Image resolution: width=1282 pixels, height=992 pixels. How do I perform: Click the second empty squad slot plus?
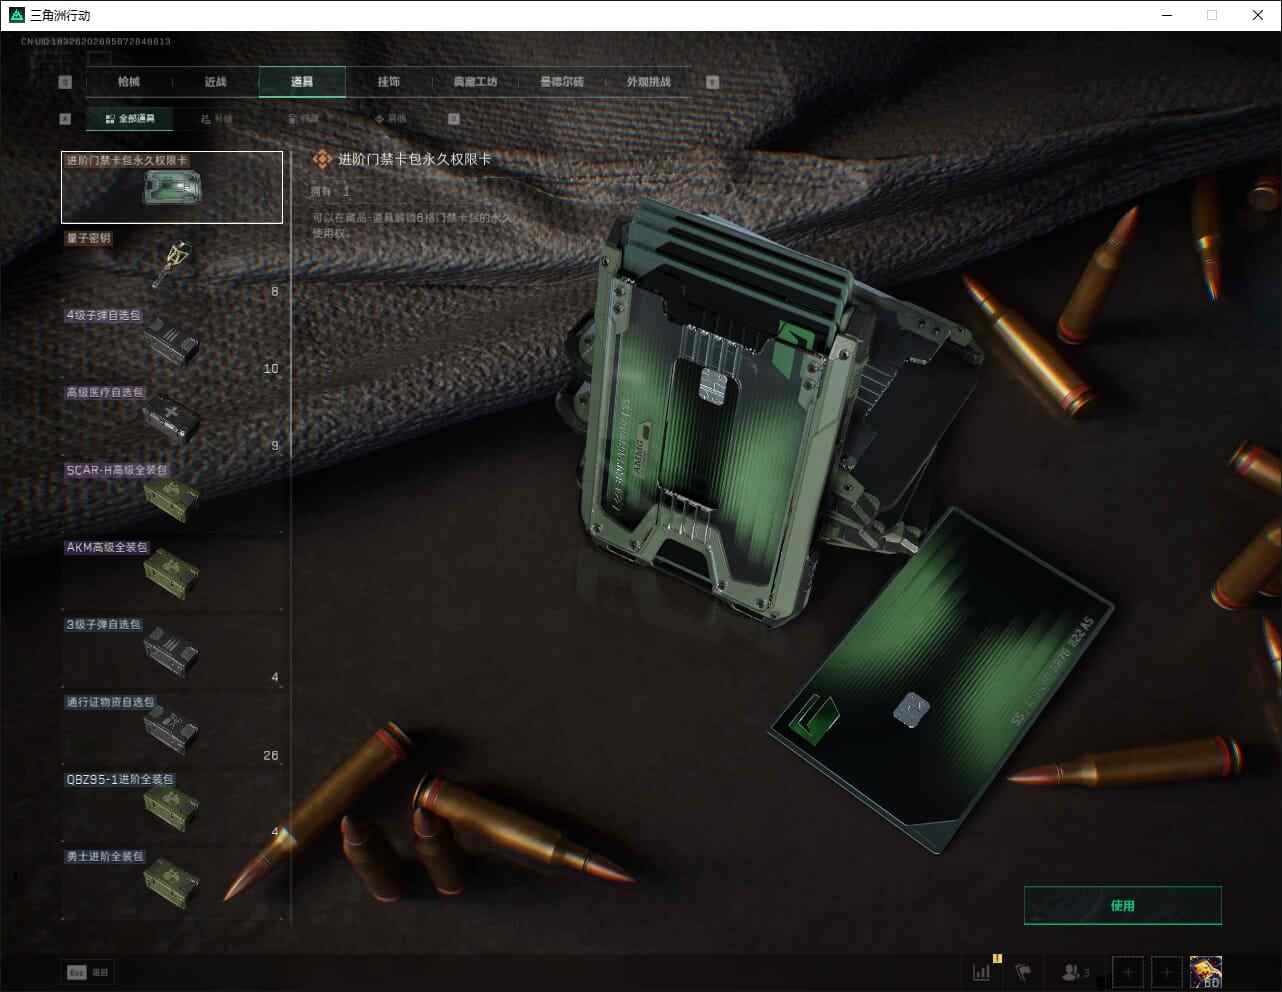point(1166,972)
